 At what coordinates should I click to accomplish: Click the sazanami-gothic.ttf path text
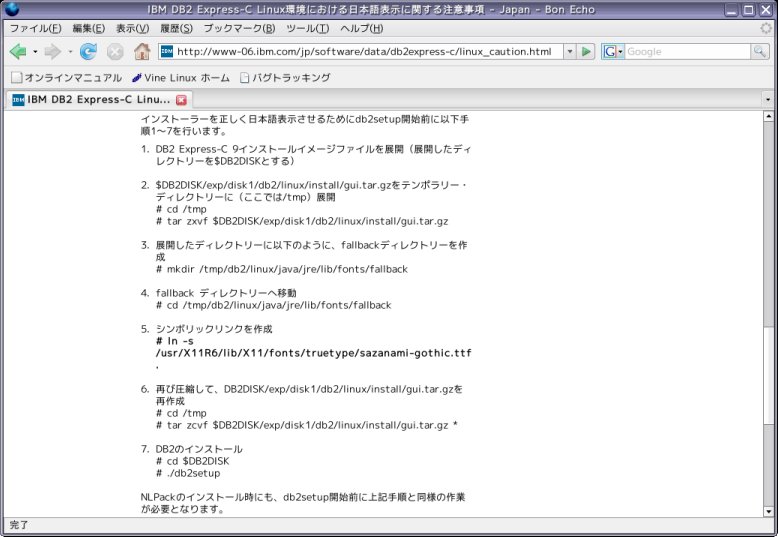click(x=314, y=353)
